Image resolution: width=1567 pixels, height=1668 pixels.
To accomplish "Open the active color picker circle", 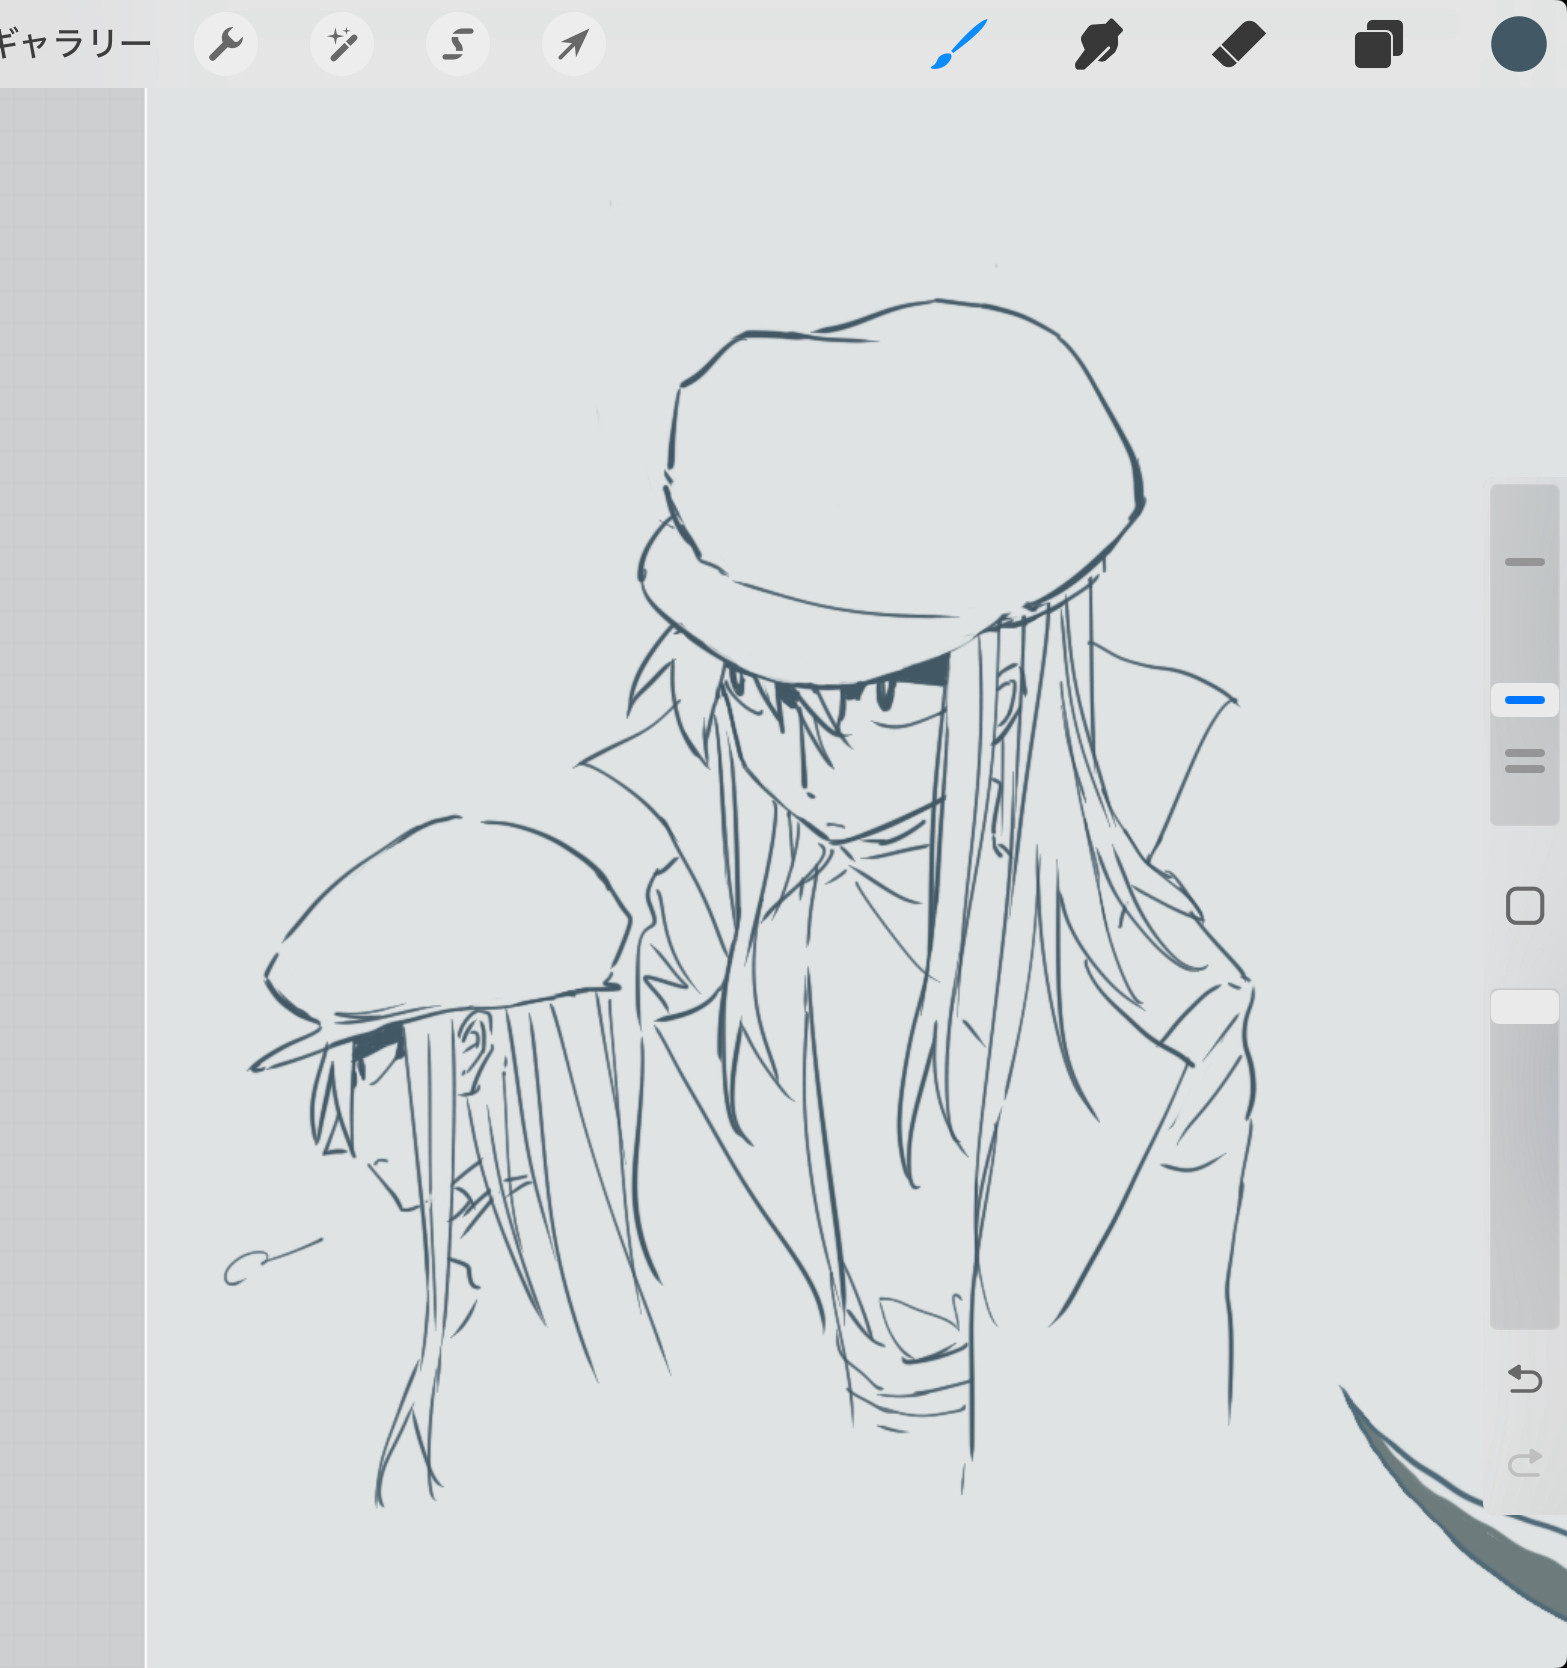I will pos(1518,44).
